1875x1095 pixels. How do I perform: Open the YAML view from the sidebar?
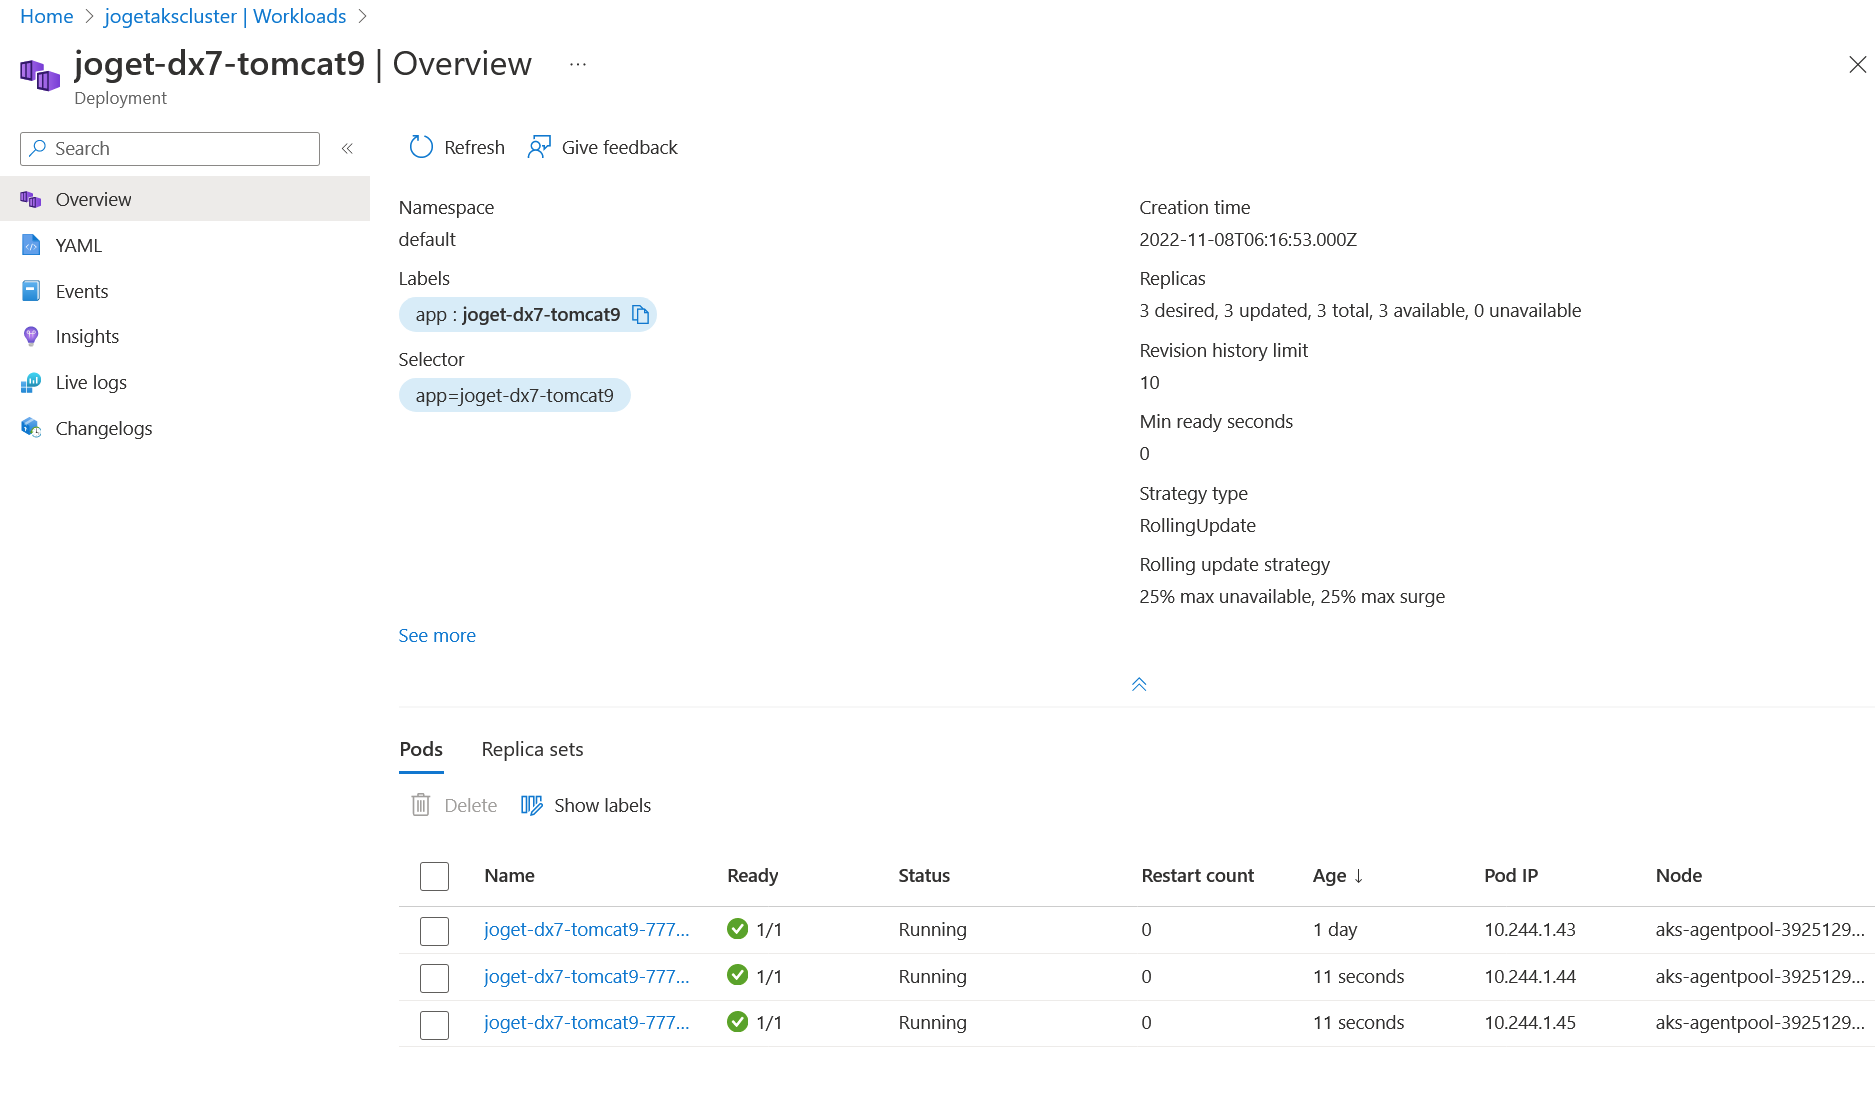tap(78, 245)
